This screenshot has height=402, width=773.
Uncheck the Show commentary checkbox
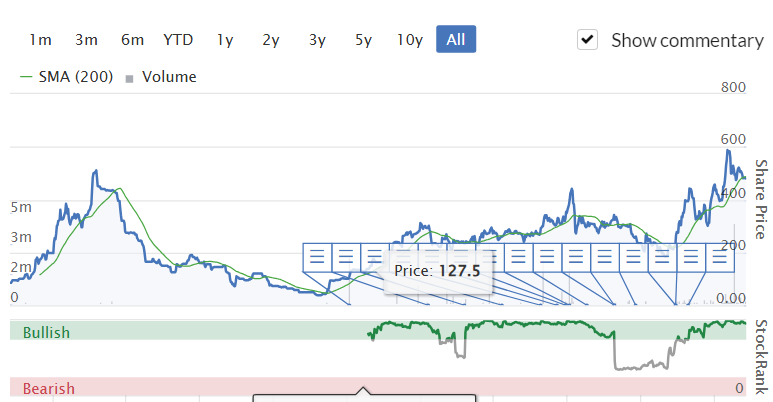(588, 40)
